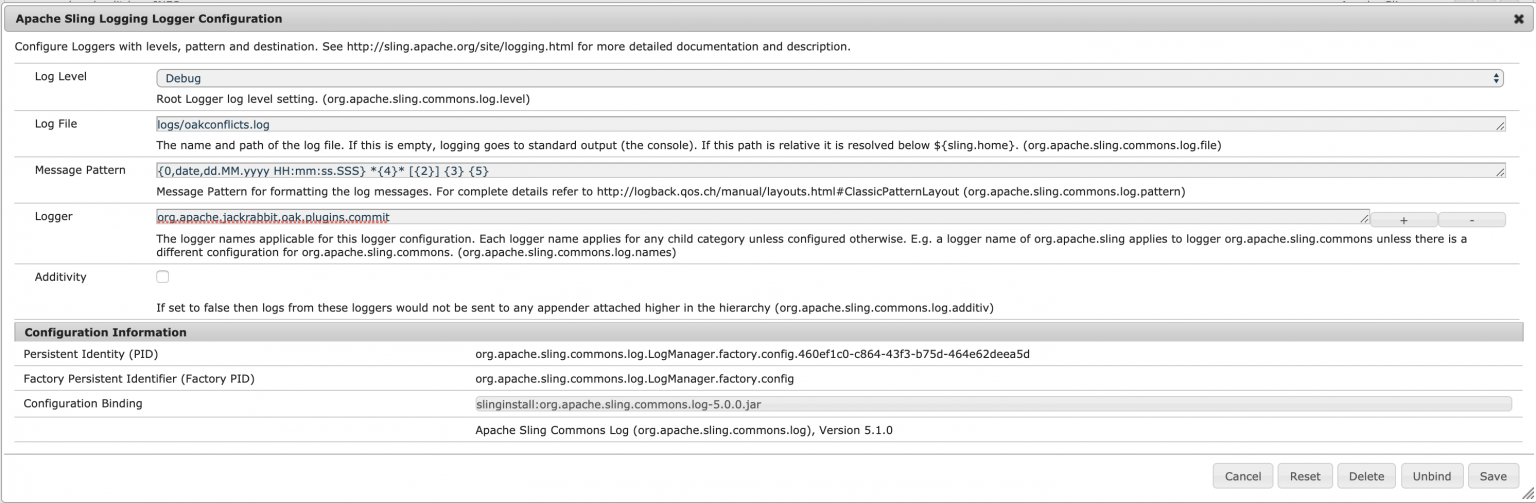Click the Reset button
Viewport: 1536px width, 503px height.
(x=1305, y=476)
